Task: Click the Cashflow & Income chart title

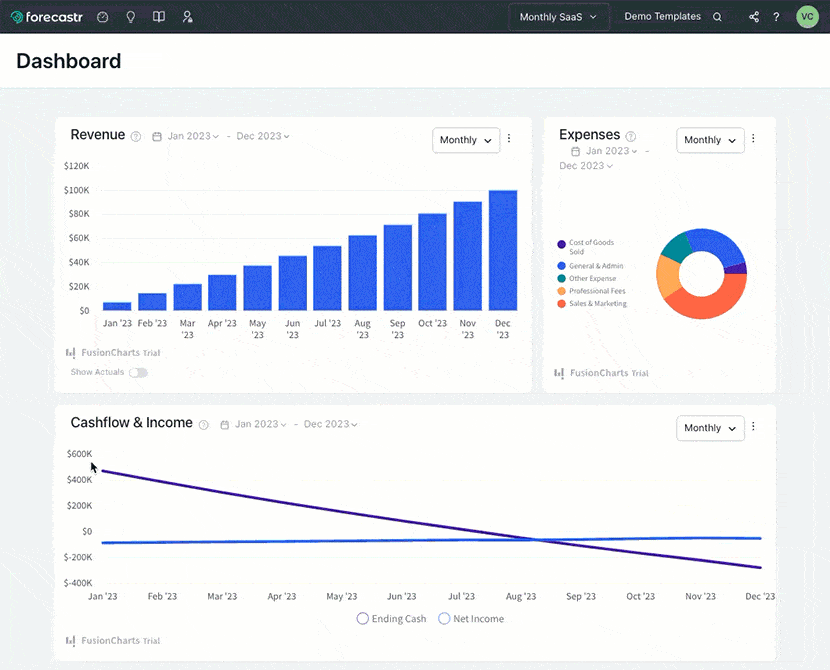Action: pyautogui.click(x=131, y=423)
